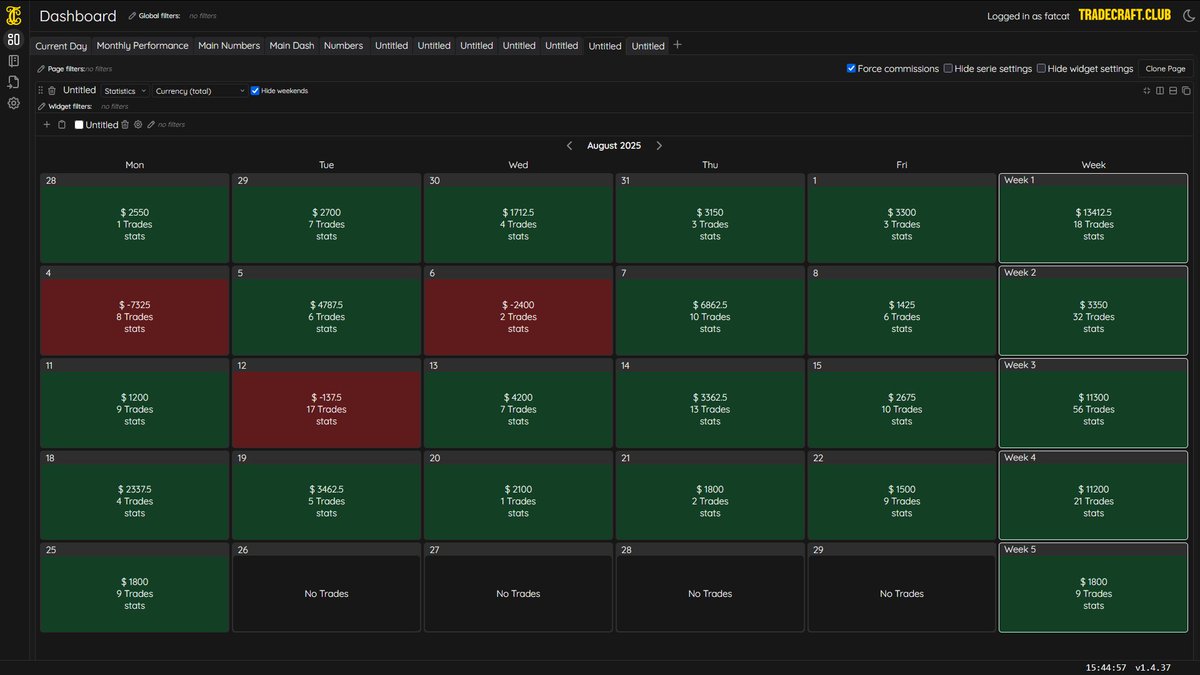The height and width of the screenshot is (675, 1200).
Task: Edit Widget filters using the pencil icon
Action: [41, 106]
